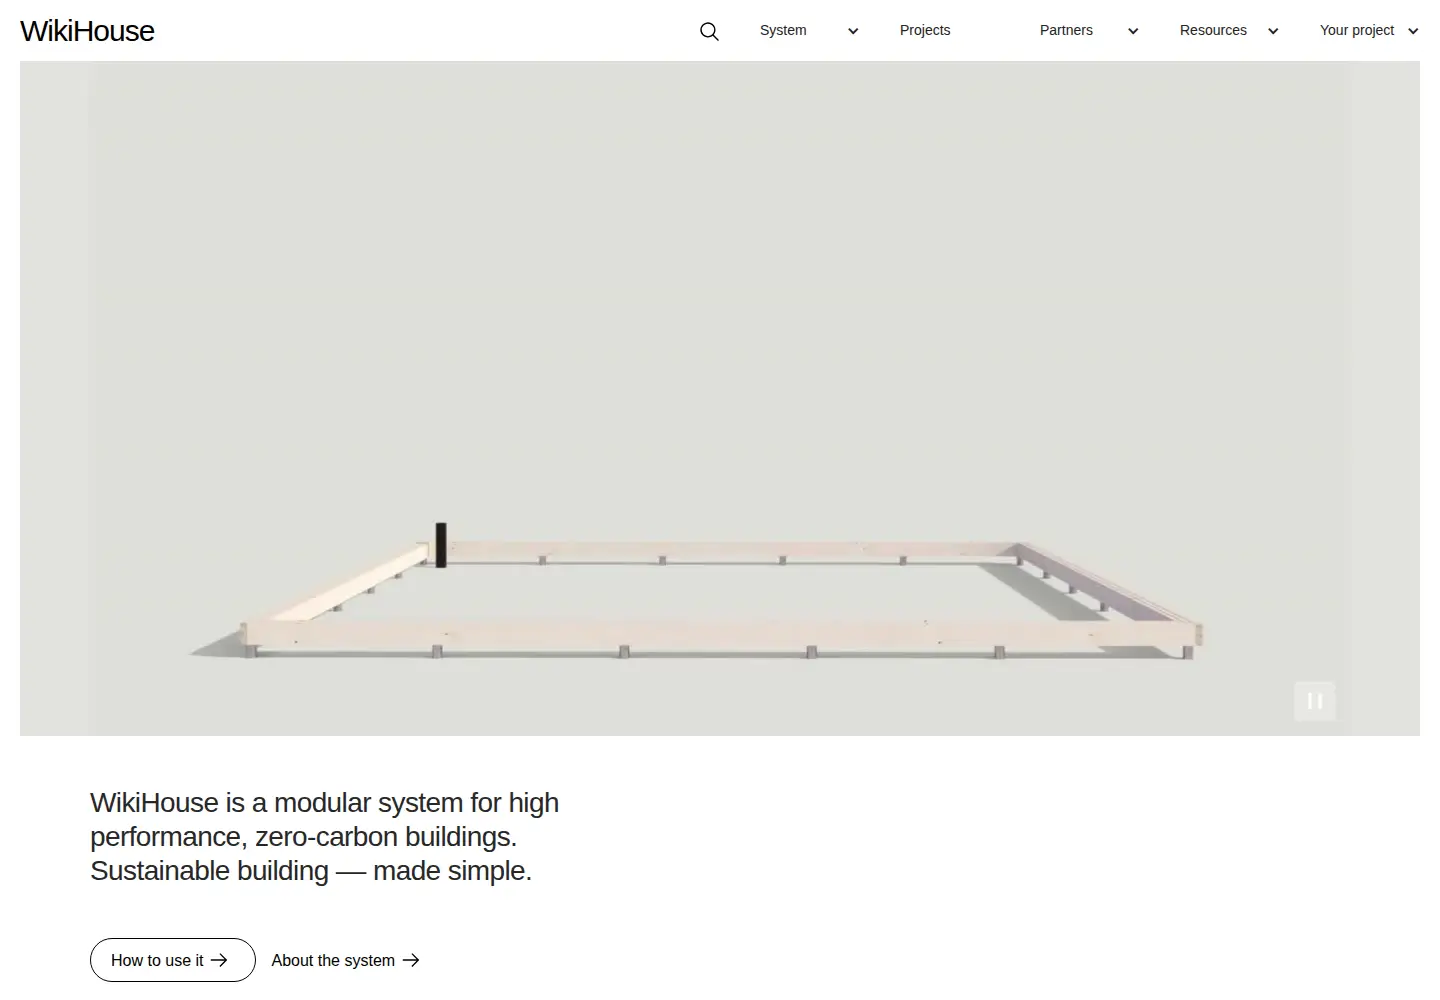Viewport: 1440px width, 1000px height.
Task: Open the search magnifier icon
Action: pos(709,31)
